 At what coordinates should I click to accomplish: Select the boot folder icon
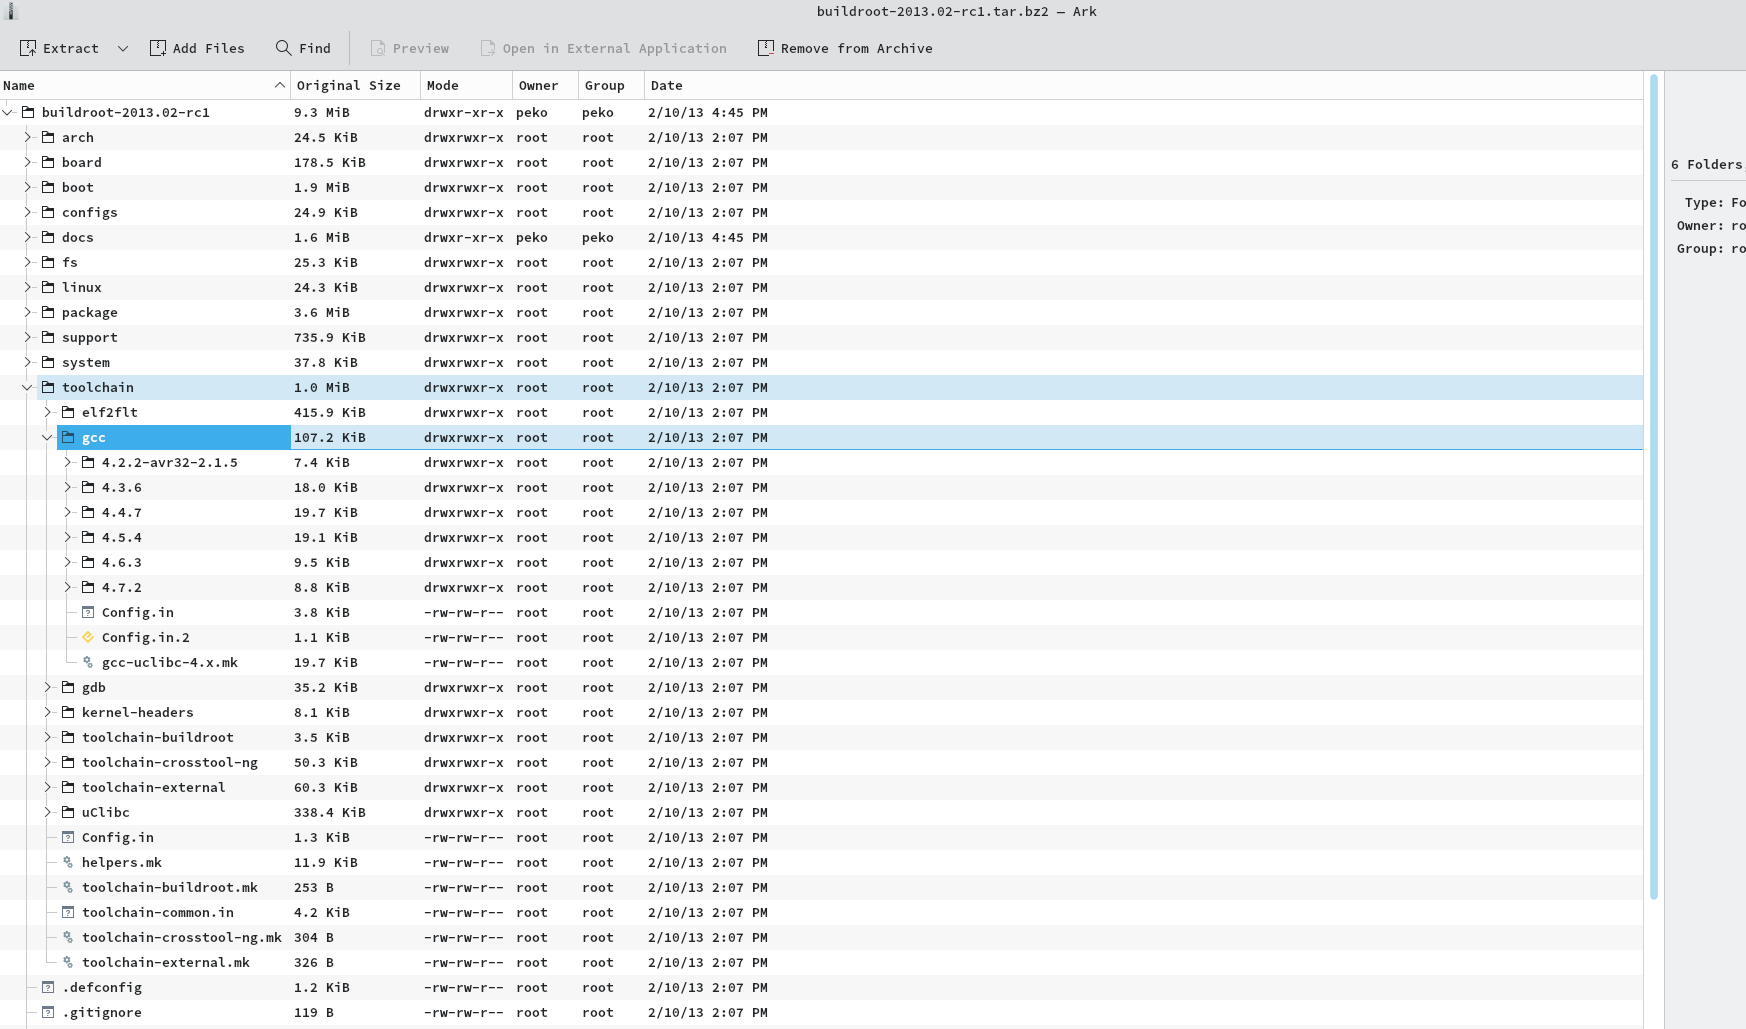48,187
